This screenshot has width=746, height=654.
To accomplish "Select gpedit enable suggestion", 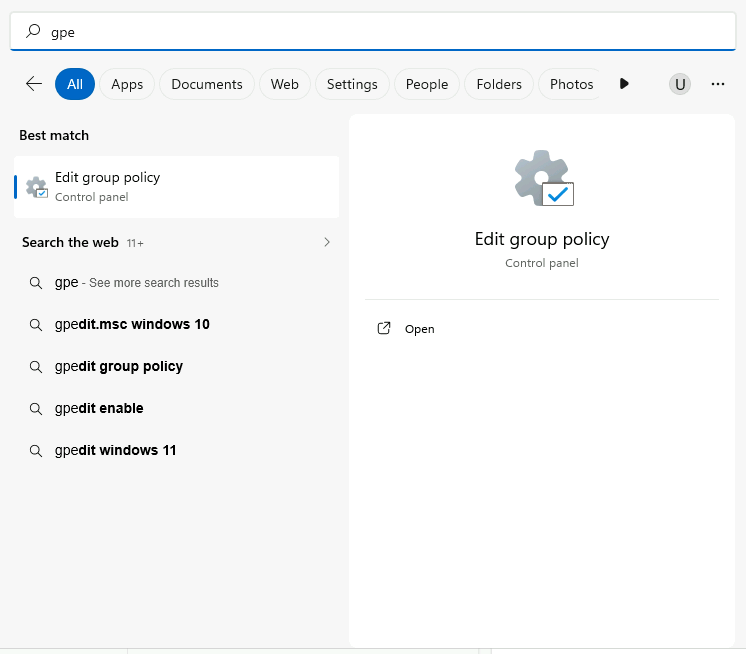I will [x=177, y=408].
